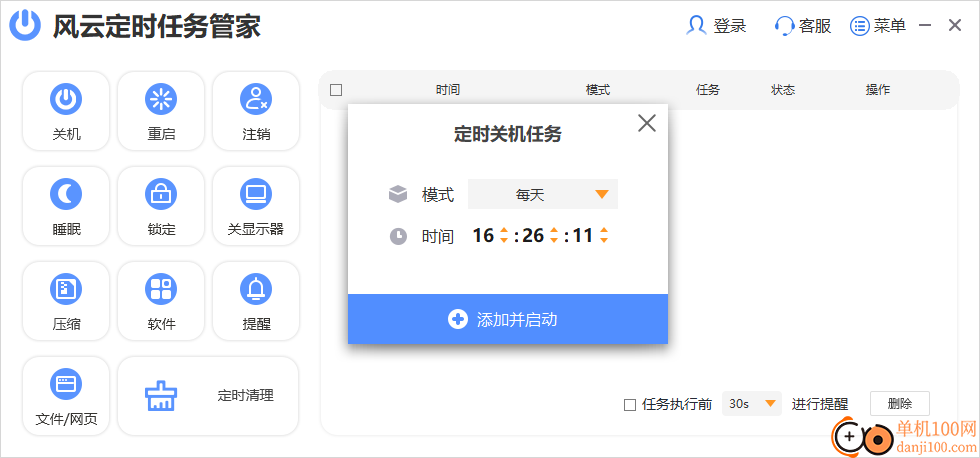The height and width of the screenshot is (458, 980).
Task: Open the 重启 restart task
Action: pyautogui.click(x=161, y=111)
